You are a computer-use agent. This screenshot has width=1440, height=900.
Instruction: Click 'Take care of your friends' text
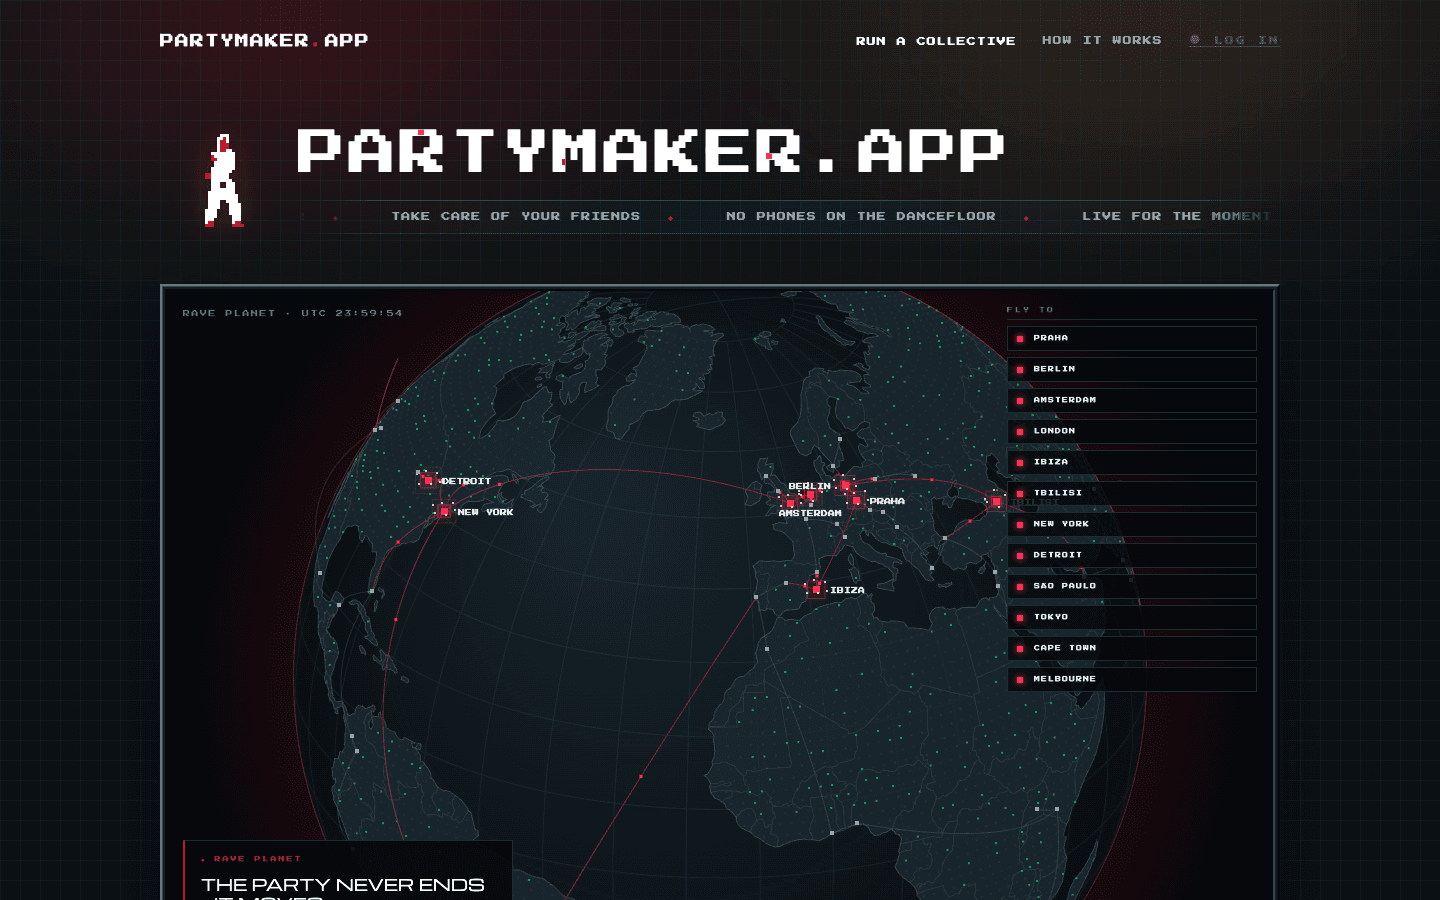(x=515, y=216)
